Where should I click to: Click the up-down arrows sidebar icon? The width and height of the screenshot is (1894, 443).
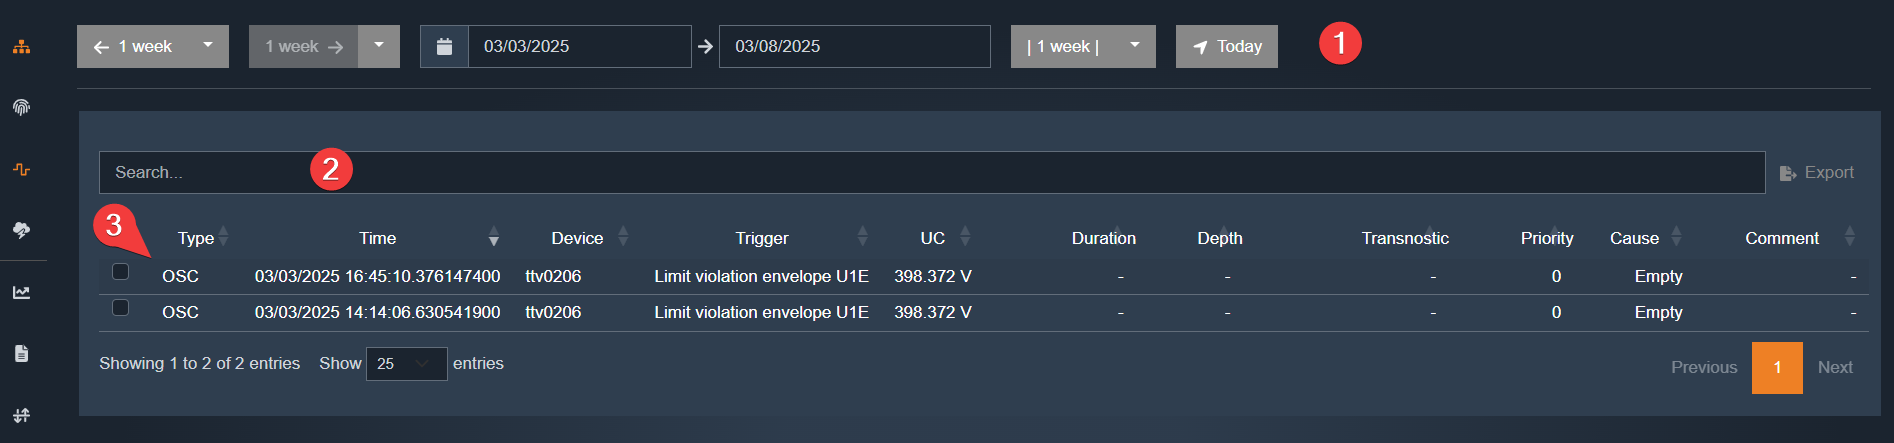tap(21, 415)
